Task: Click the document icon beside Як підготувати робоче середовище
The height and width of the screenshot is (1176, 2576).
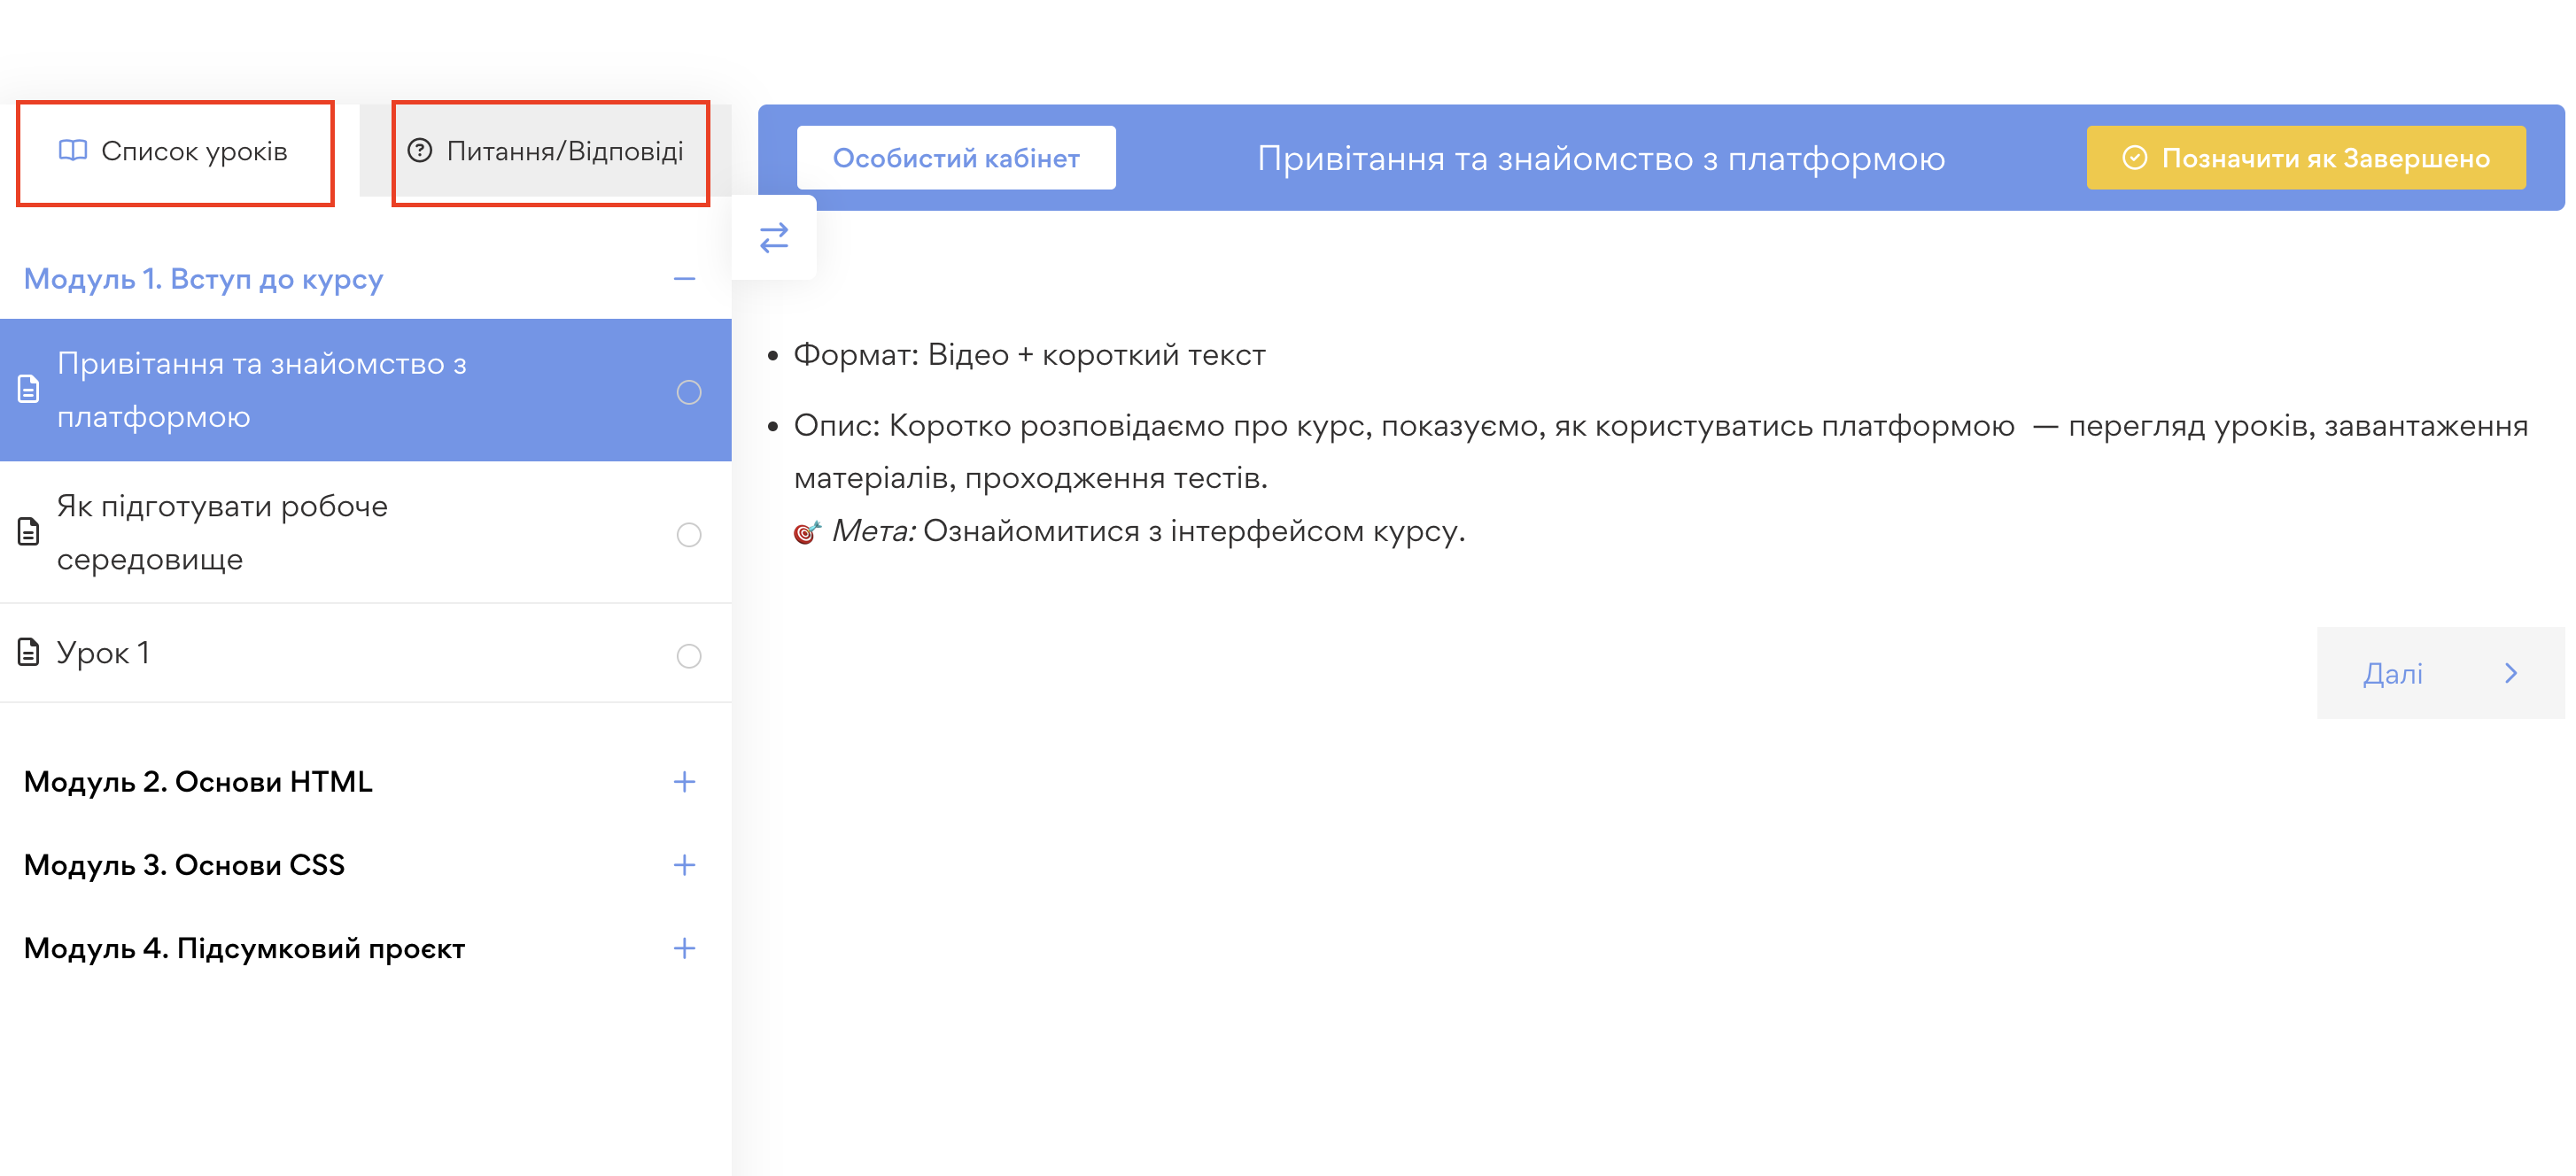Action: [27, 533]
